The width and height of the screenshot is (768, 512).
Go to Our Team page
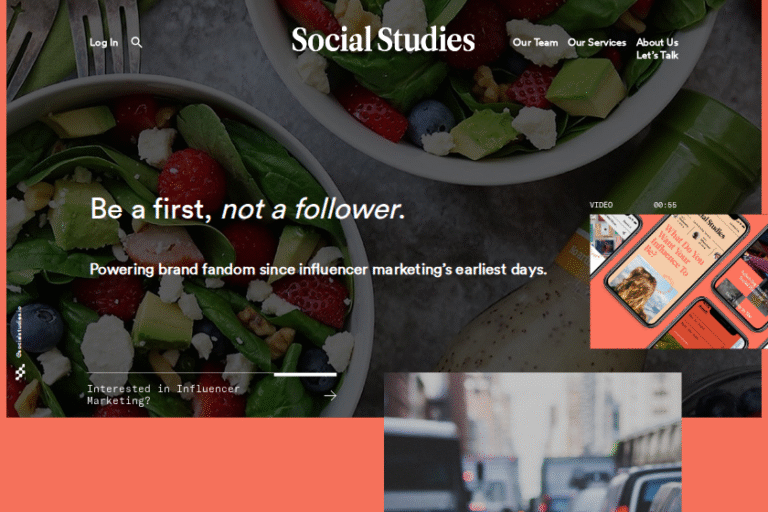(x=535, y=43)
